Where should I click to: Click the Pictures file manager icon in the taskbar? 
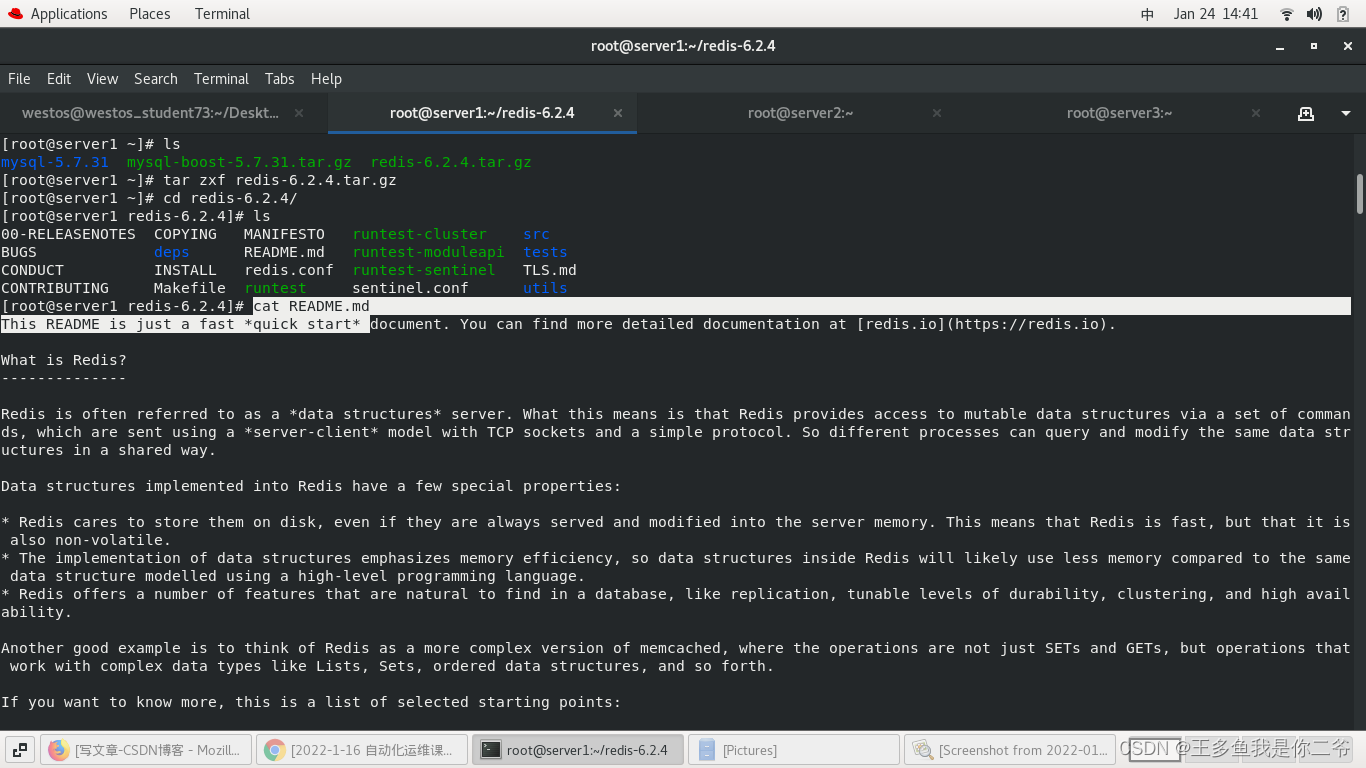click(x=707, y=750)
